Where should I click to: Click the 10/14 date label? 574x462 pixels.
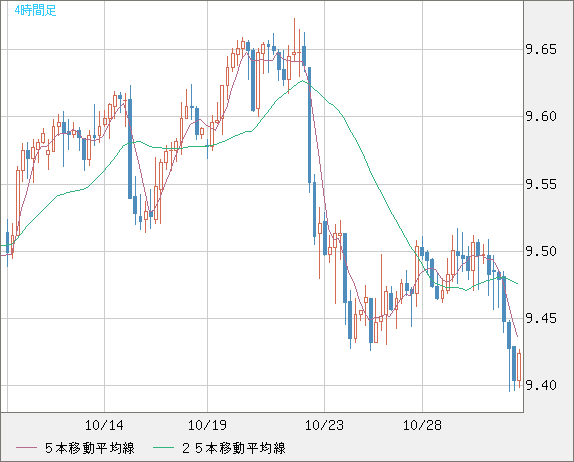104,425
